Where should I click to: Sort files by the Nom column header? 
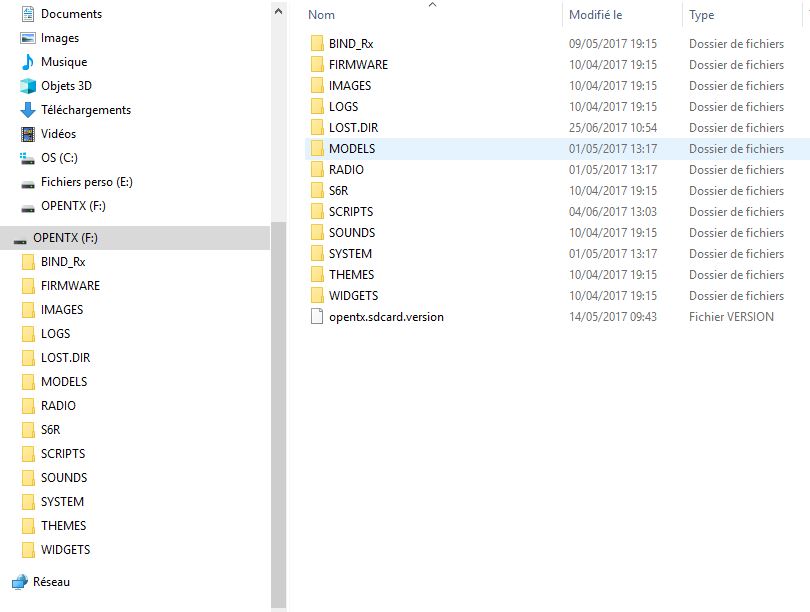click(x=321, y=15)
